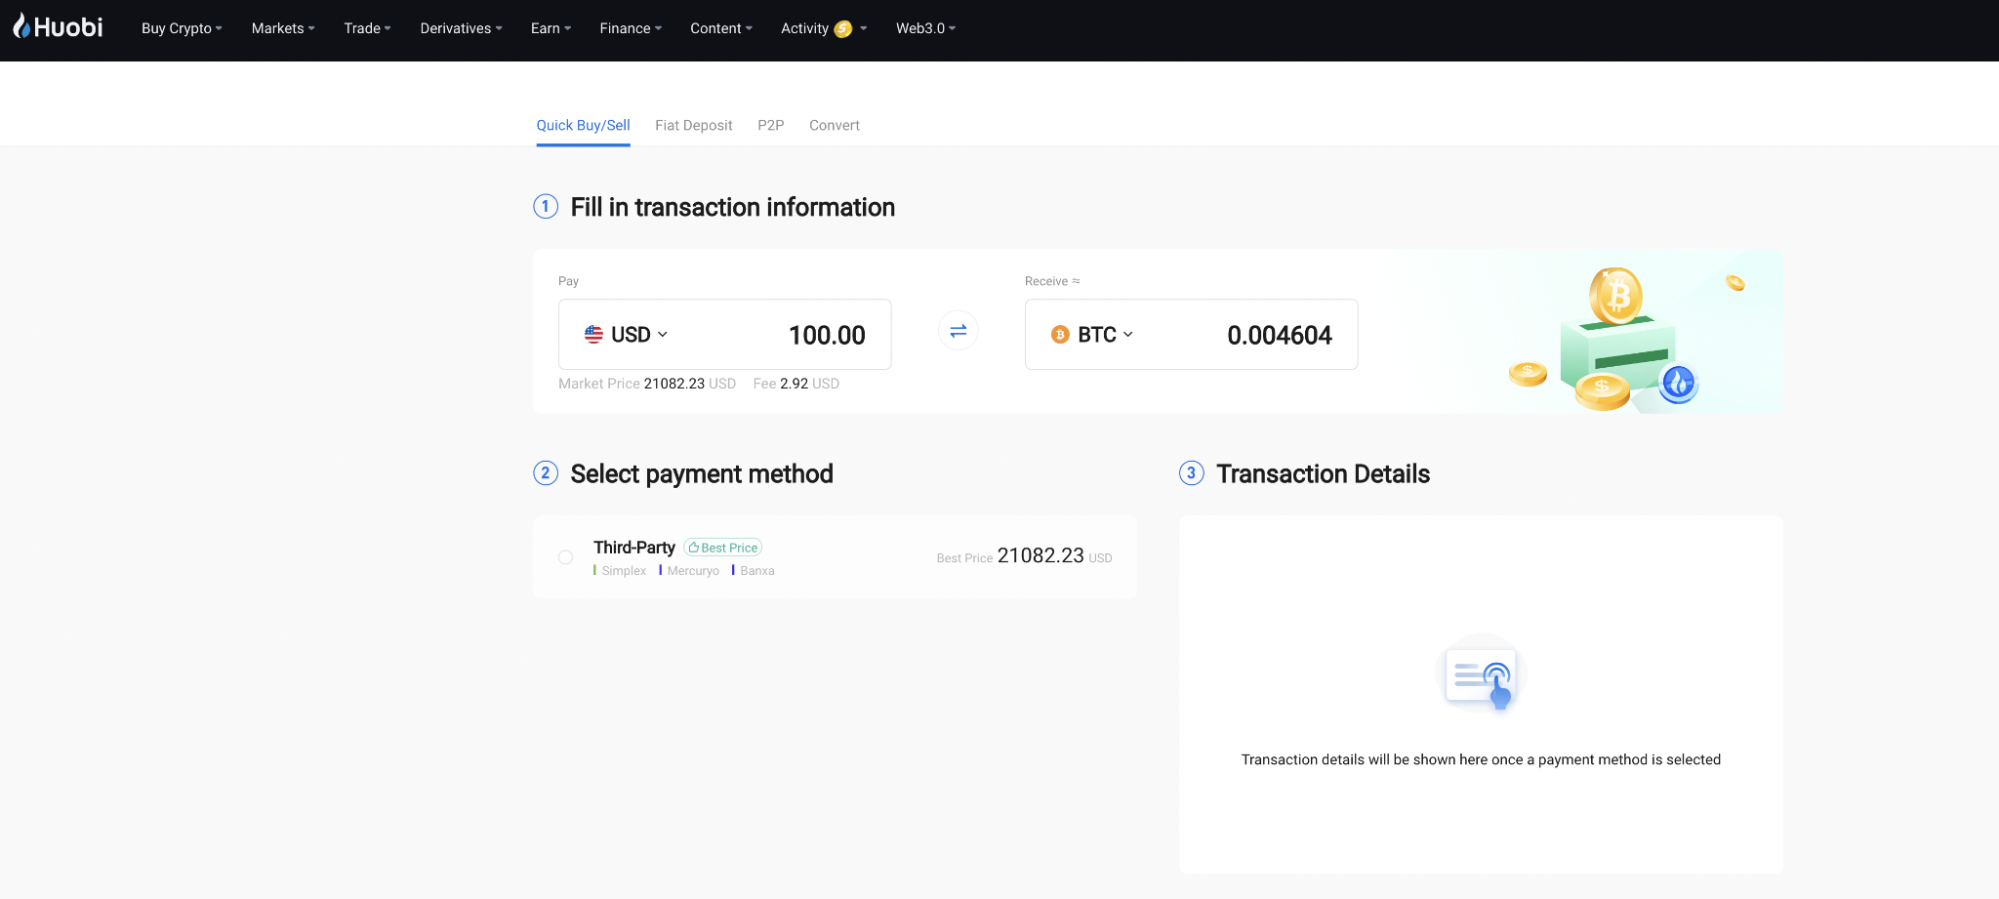Click the Activity coin badge icon
Viewport: 1999px width, 899px height.
click(x=843, y=29)
